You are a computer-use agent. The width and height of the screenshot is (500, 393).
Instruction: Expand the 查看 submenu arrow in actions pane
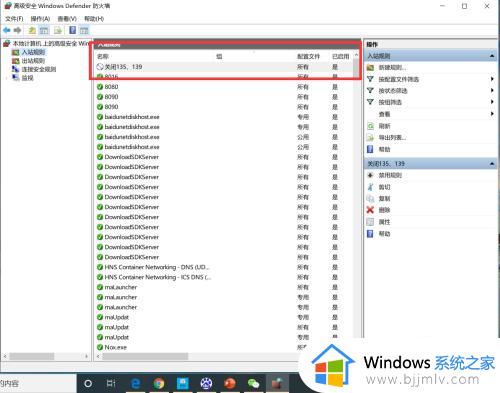tap(492, 114)
